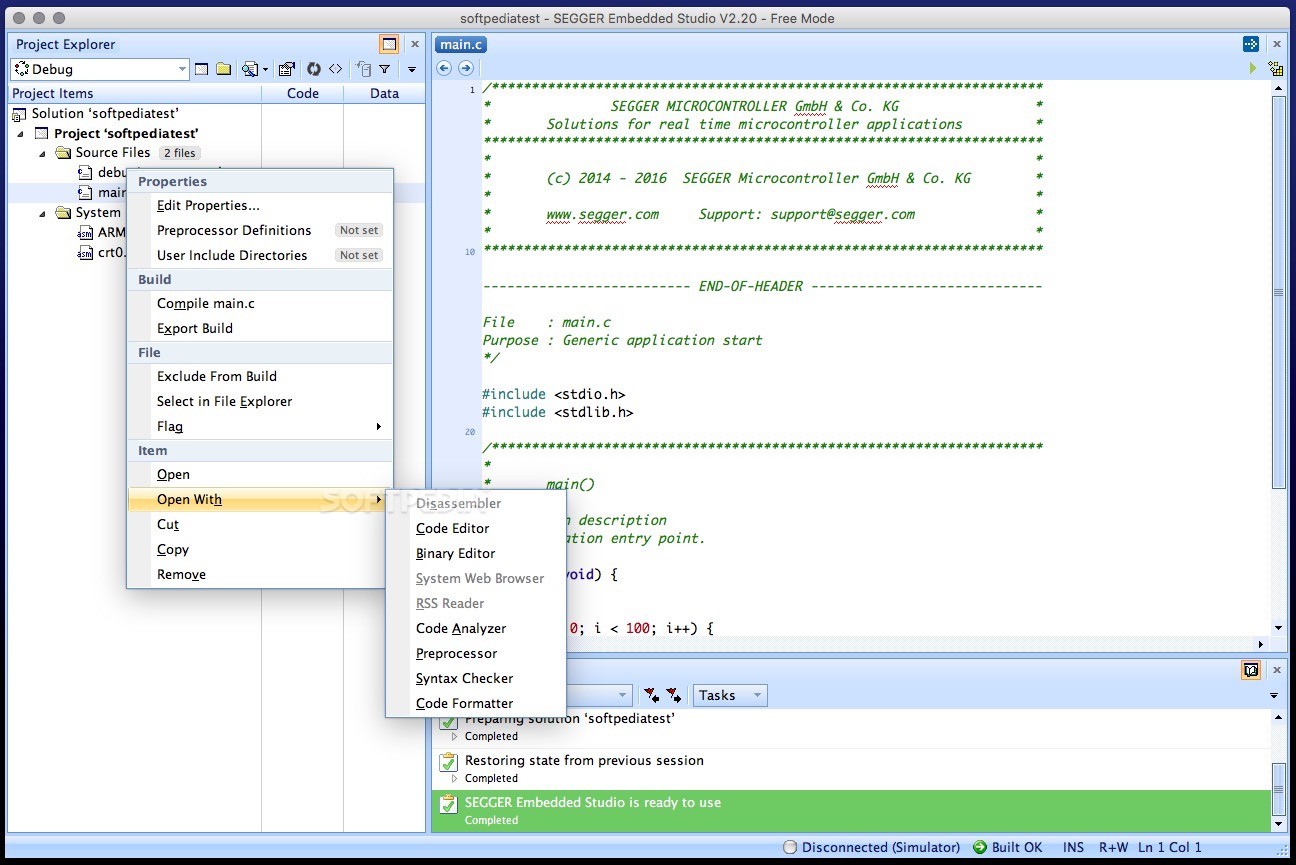This screenshot has width=1296, height=865.
Task: Open the project properties icon in Project Explorer toolbar
Action: (x=287, y=69)
